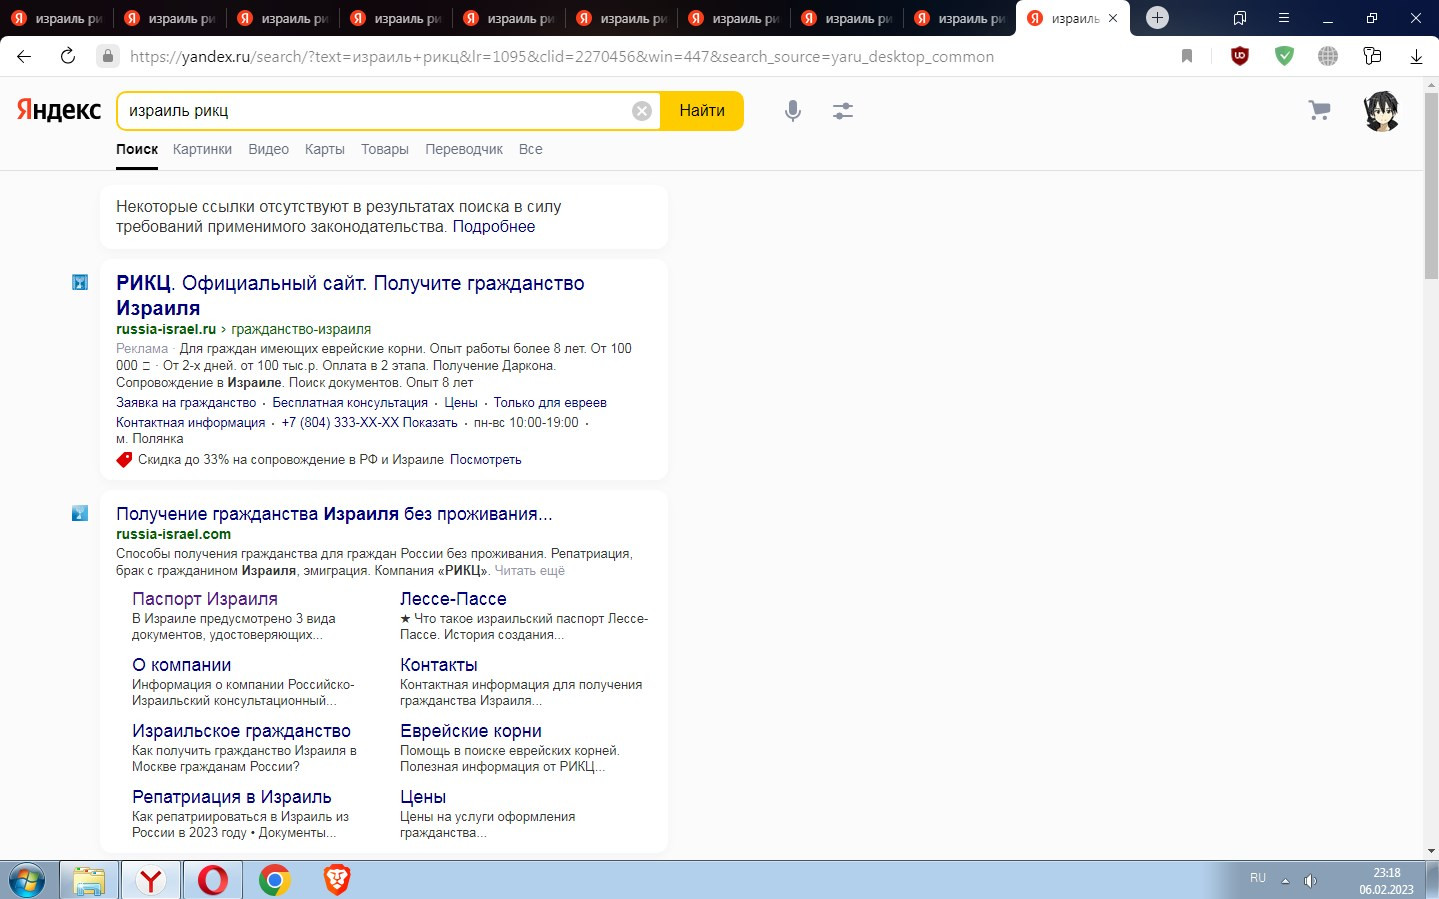Viewport: 1439px width, 899px height.
Task: Expand the snippet with Читать ещё
Action: click(529, 571)
